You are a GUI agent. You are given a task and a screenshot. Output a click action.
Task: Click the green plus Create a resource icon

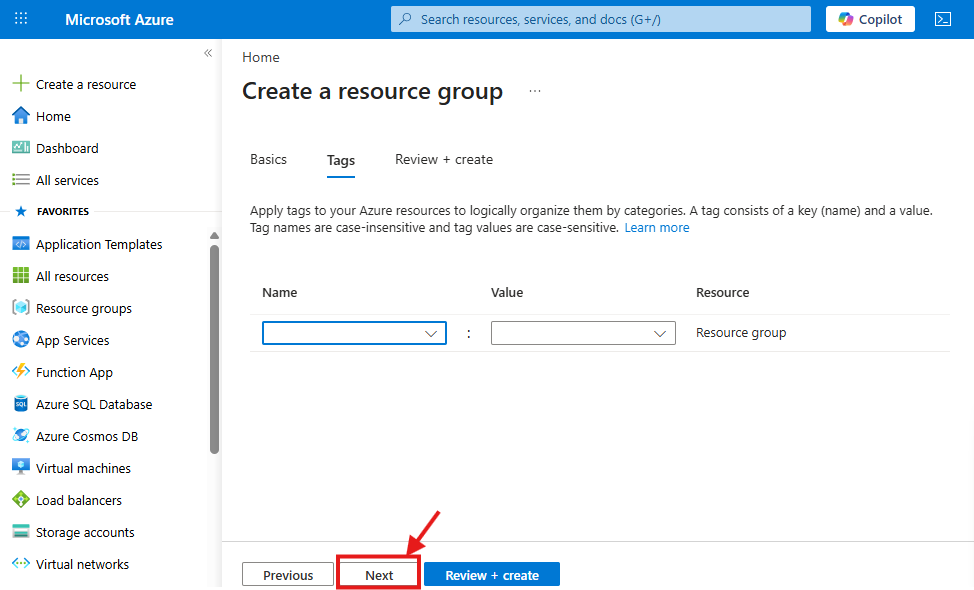20,83
